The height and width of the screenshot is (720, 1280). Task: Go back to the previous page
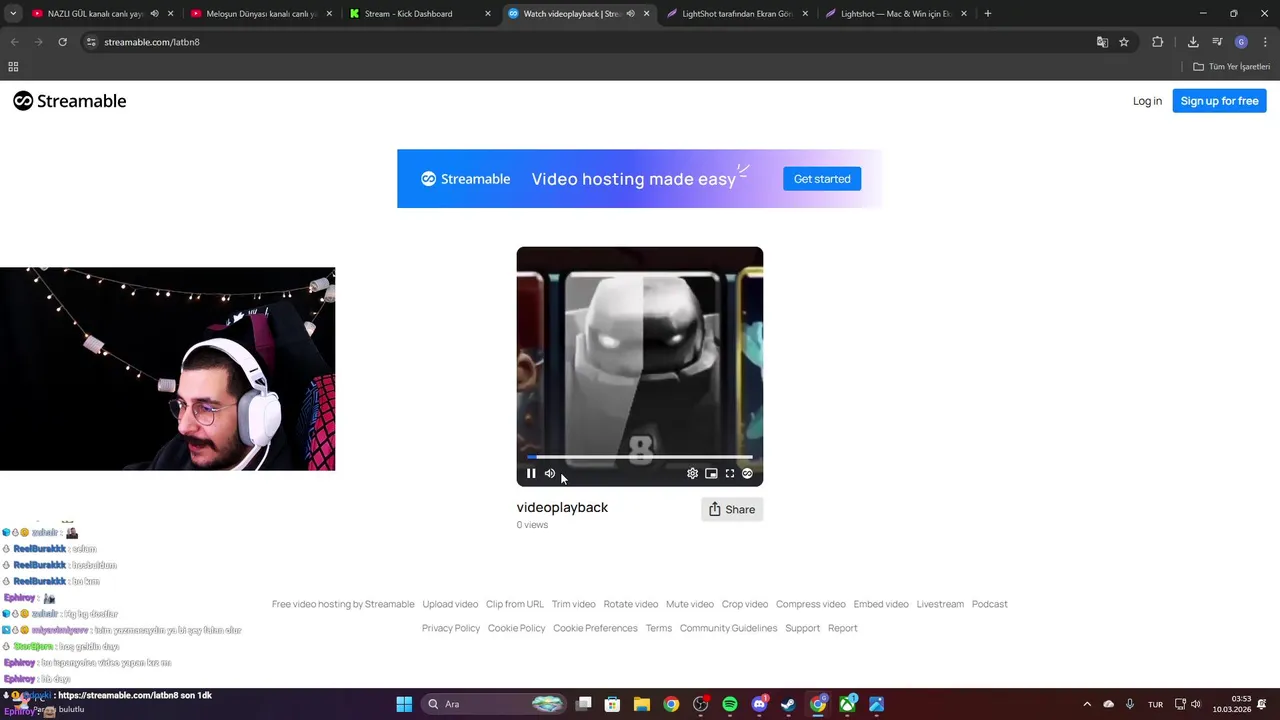point(14,42)
